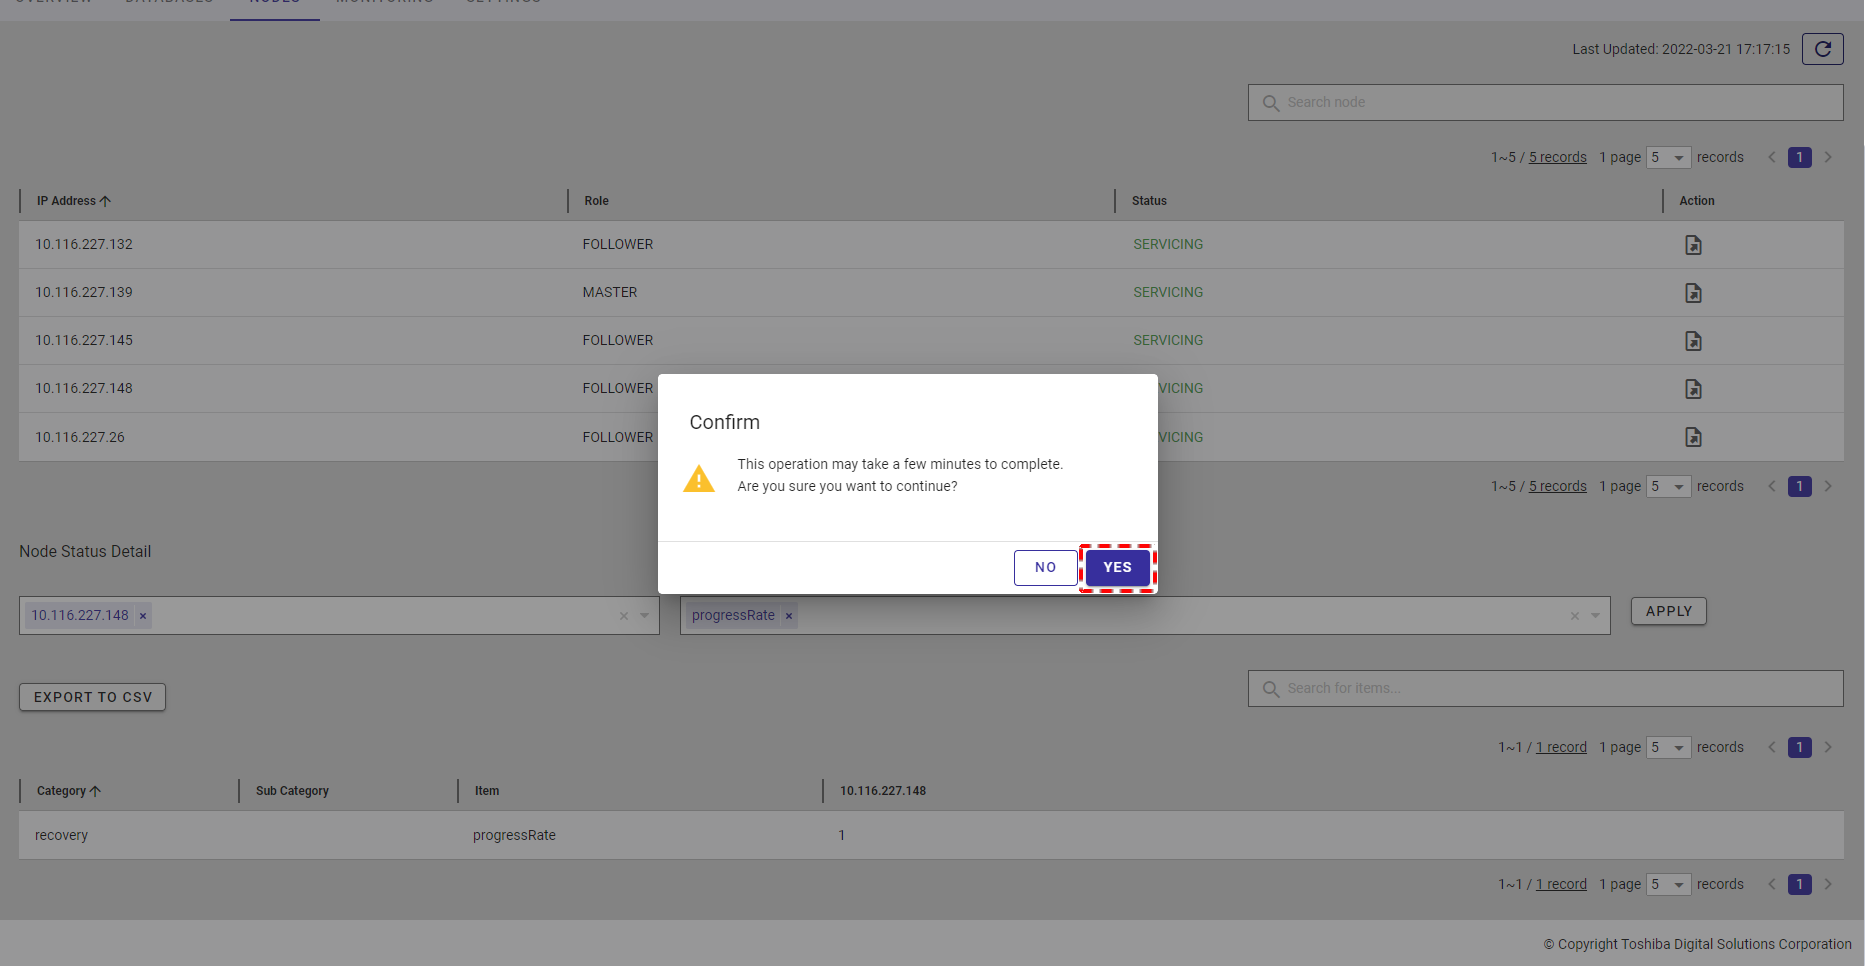Image resolution: width=1865 pixels, height=966 pixels.
Task: Click the refresh icon beside Last Updated
Action: [1822, 49]
